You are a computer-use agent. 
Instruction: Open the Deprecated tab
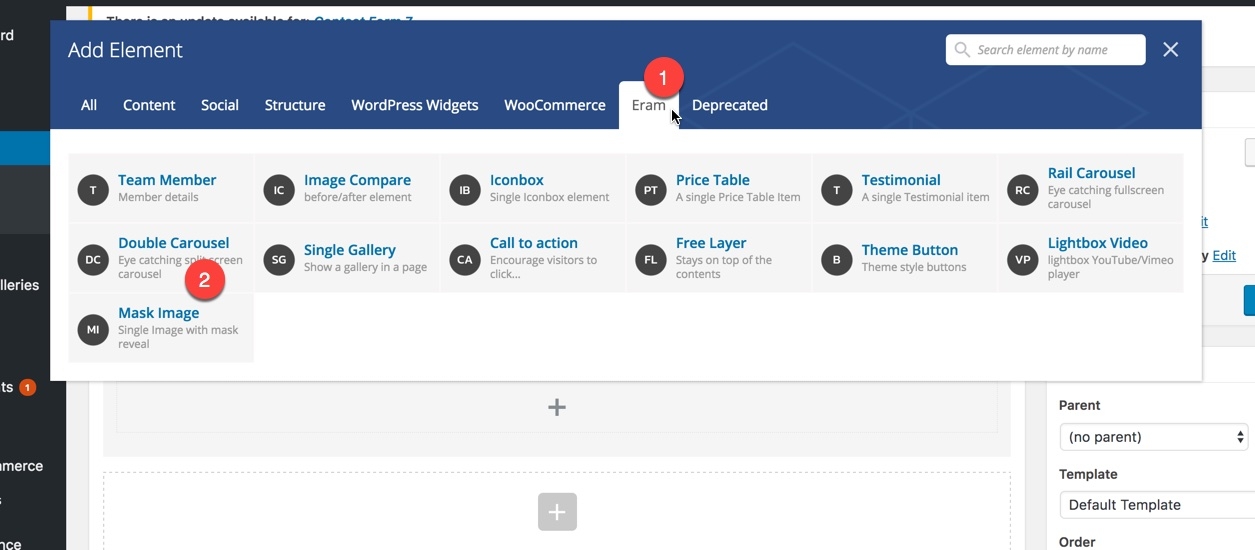point(729,105)
